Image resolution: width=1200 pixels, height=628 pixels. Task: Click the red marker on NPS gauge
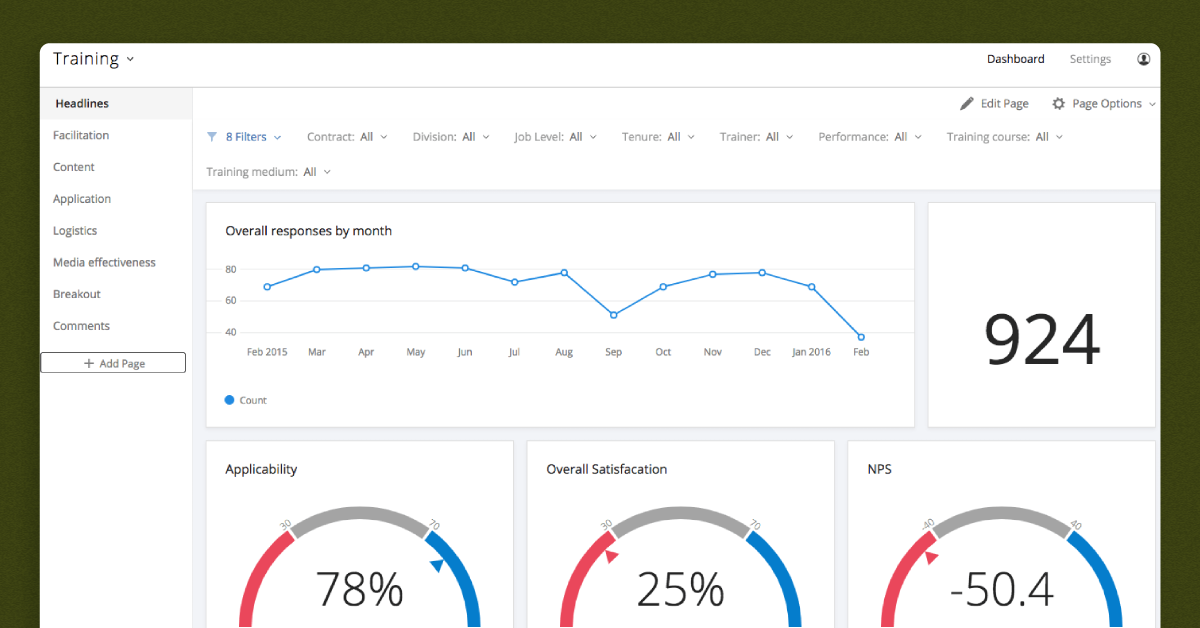click(x=932, y=557)
